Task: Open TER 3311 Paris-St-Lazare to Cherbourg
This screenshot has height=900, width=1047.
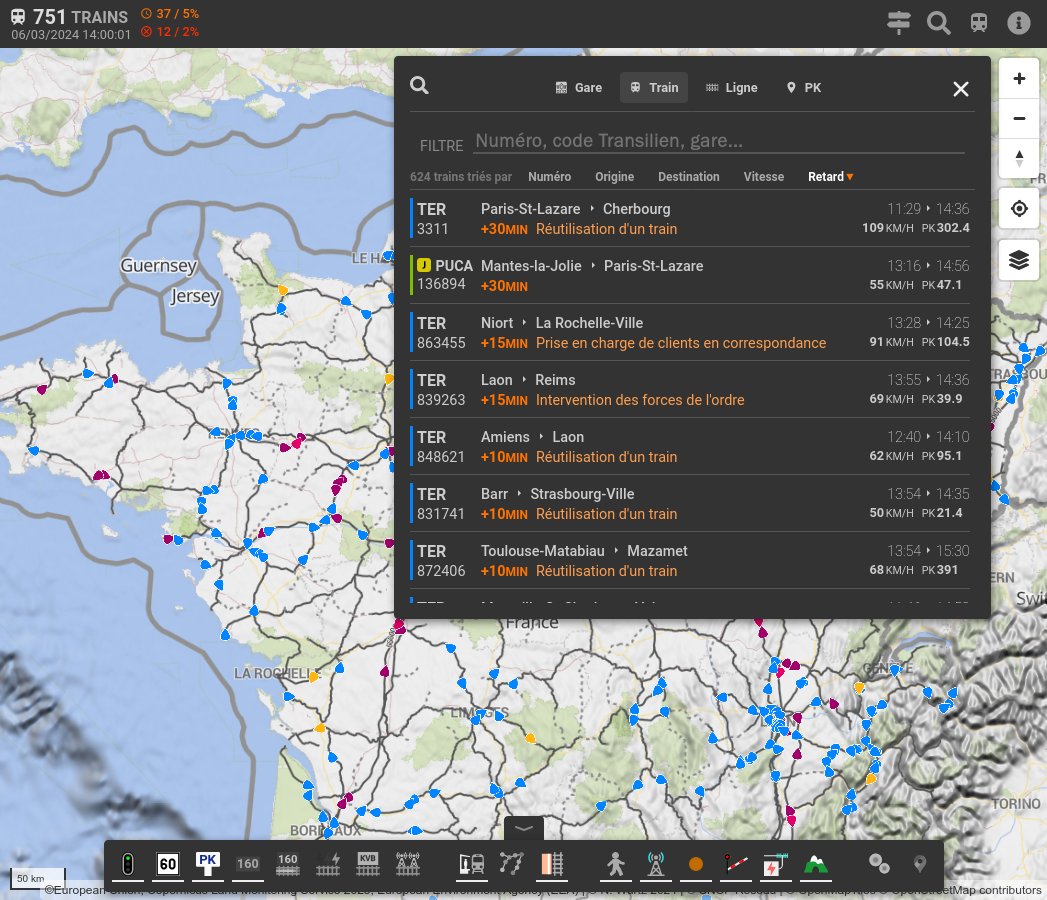Action: pyautogui.click(x=691, y=219)
